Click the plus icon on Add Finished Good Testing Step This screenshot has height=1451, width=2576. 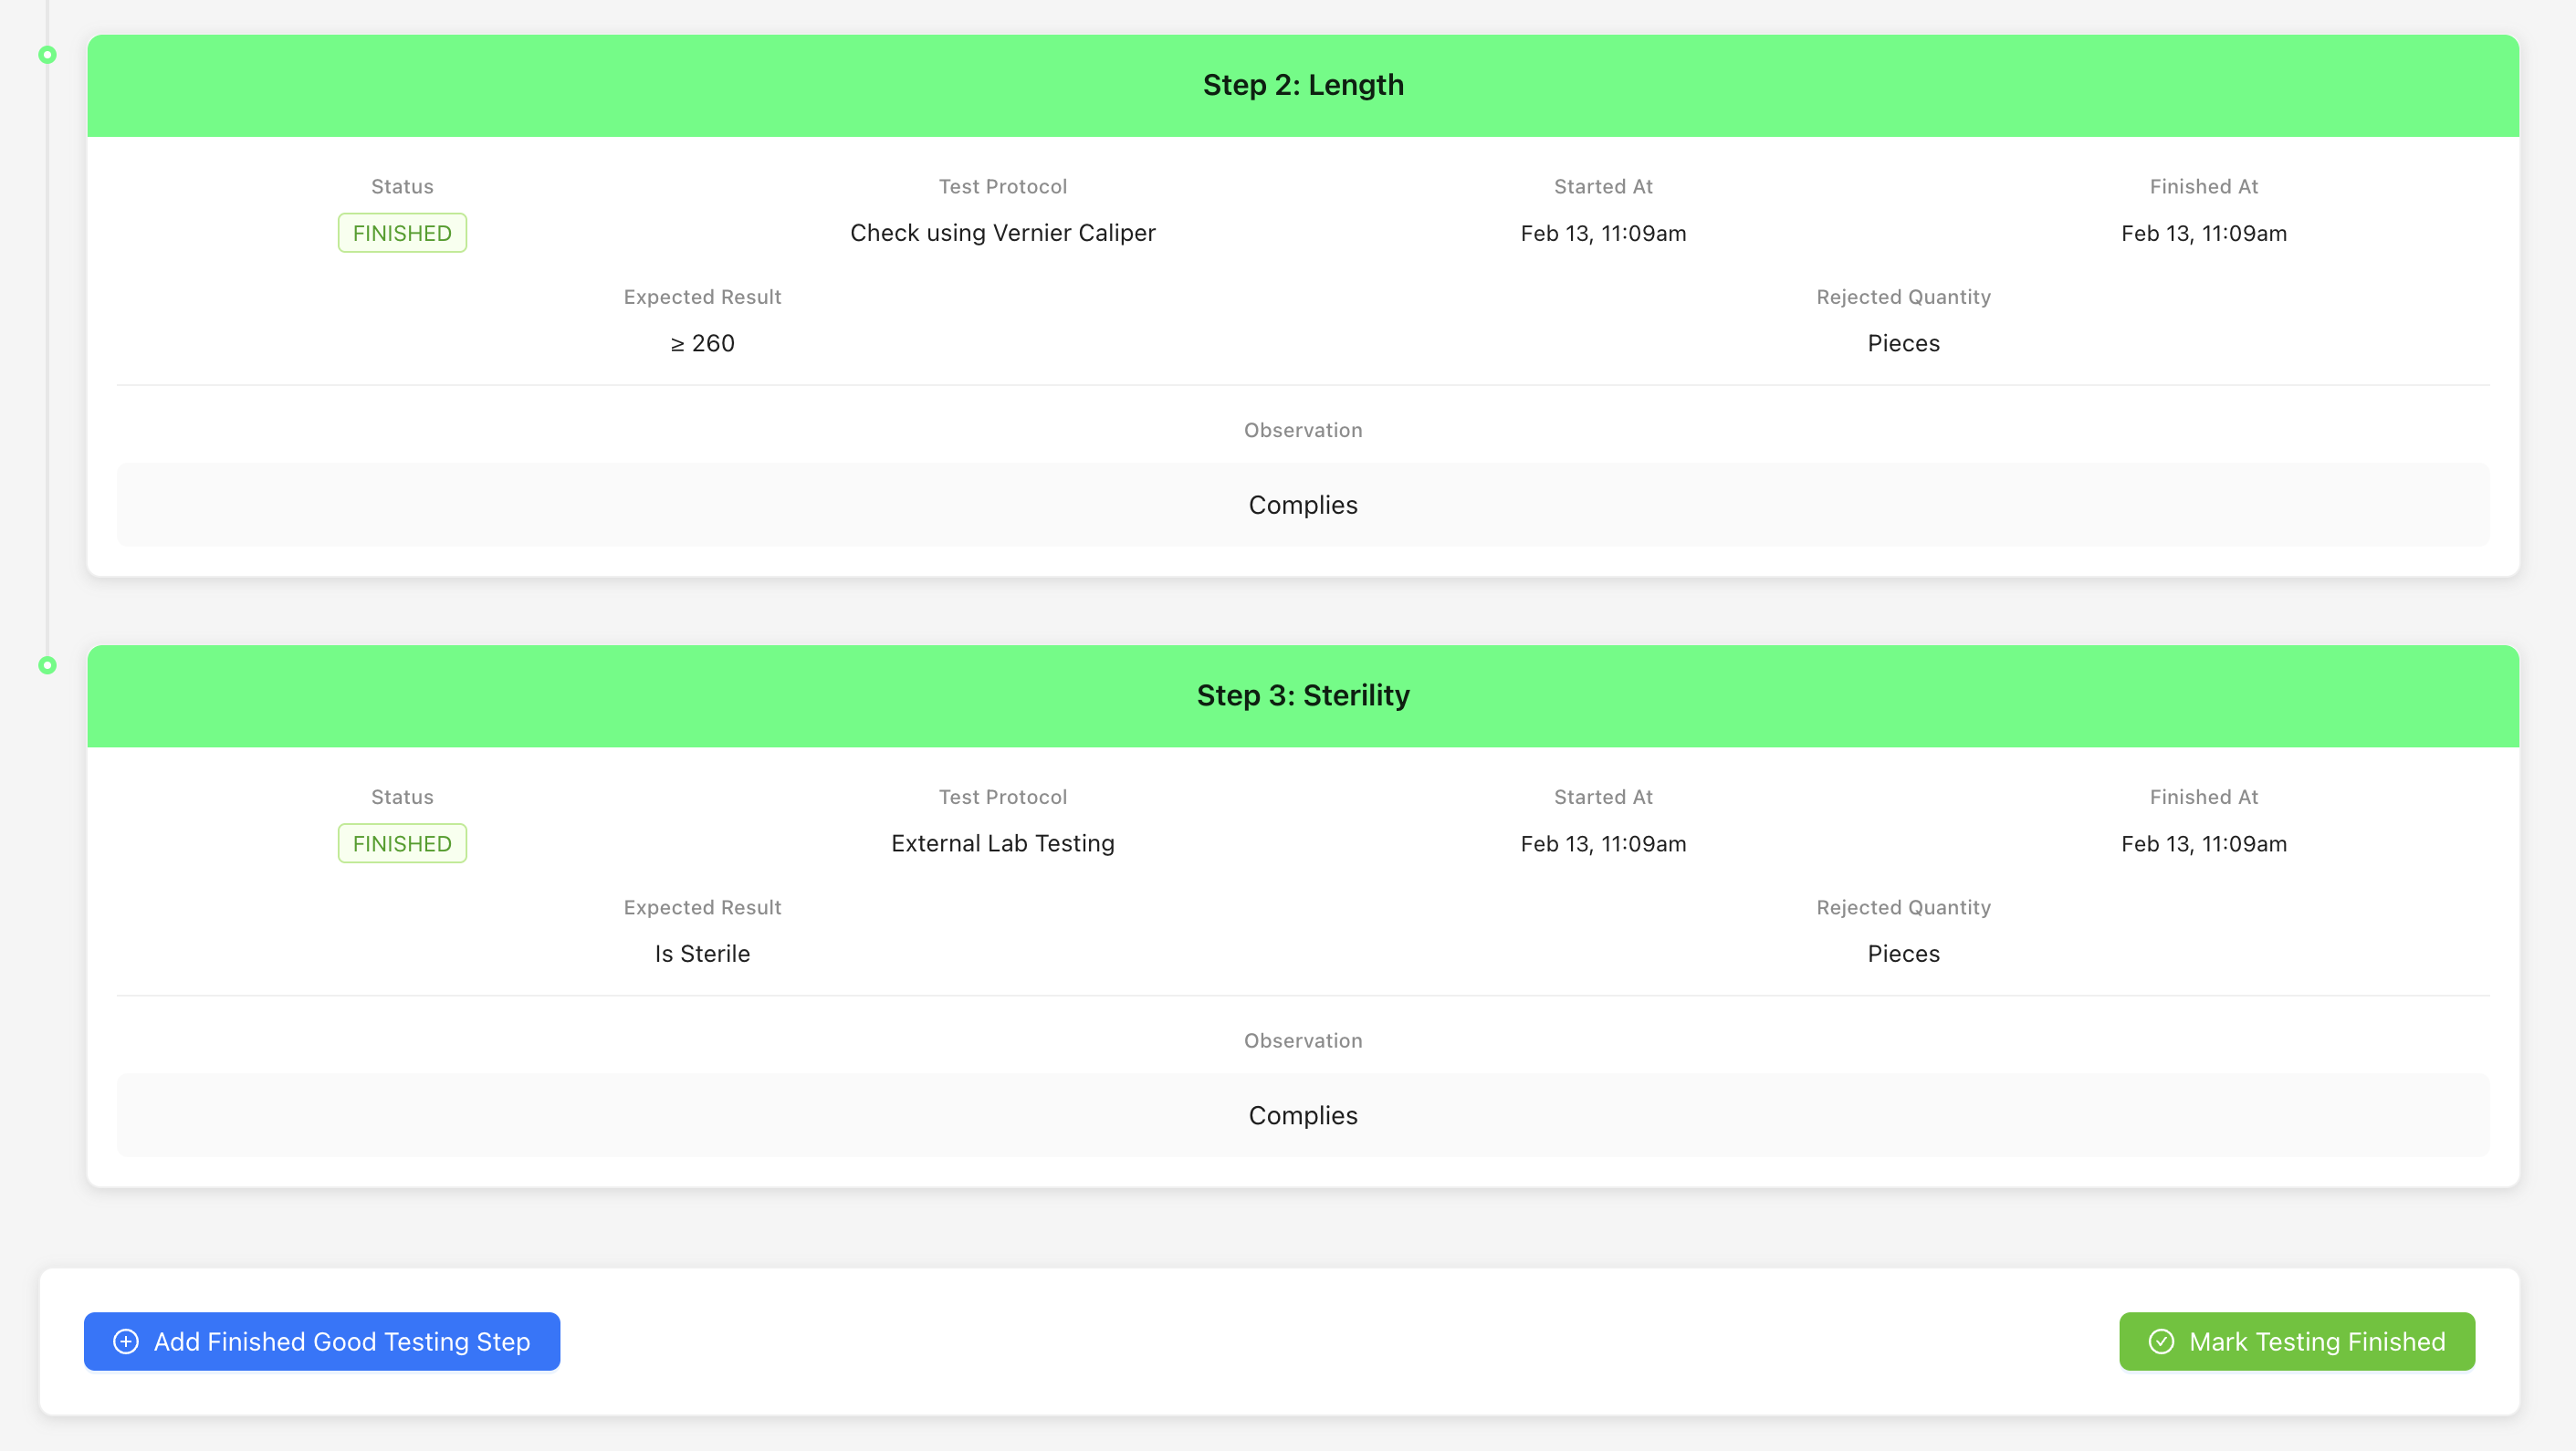point(125,1341)
